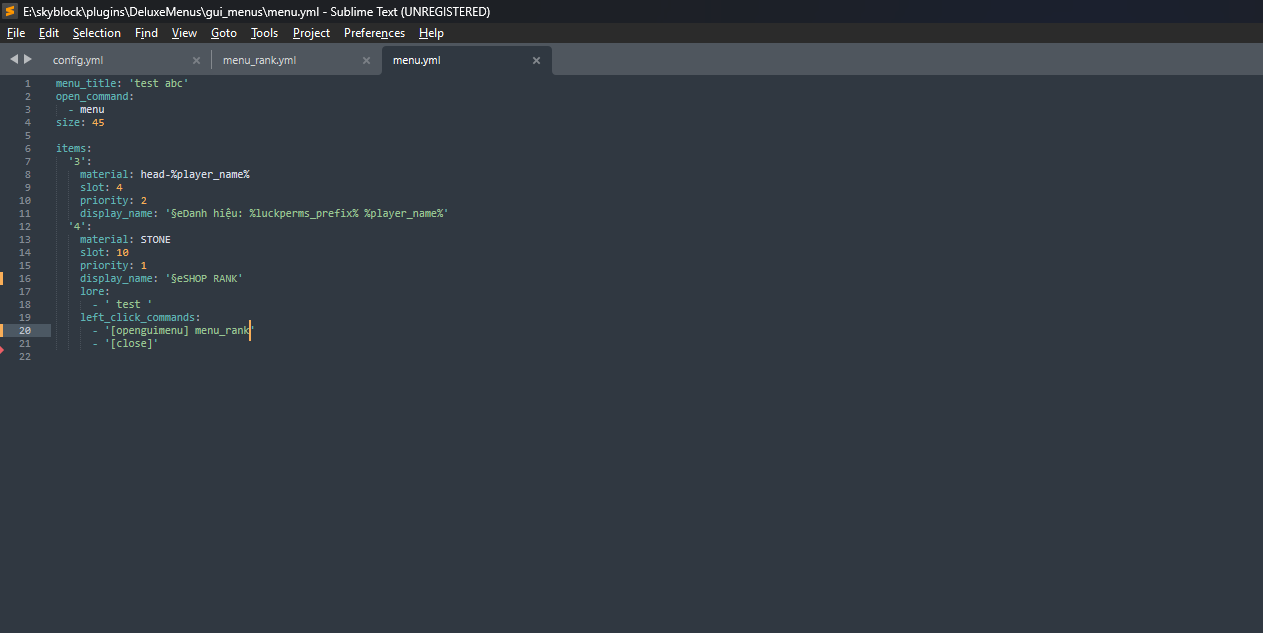Close the config.yml tab
Viewport: 1263px width, 633px height.
[x=196, y=60]
